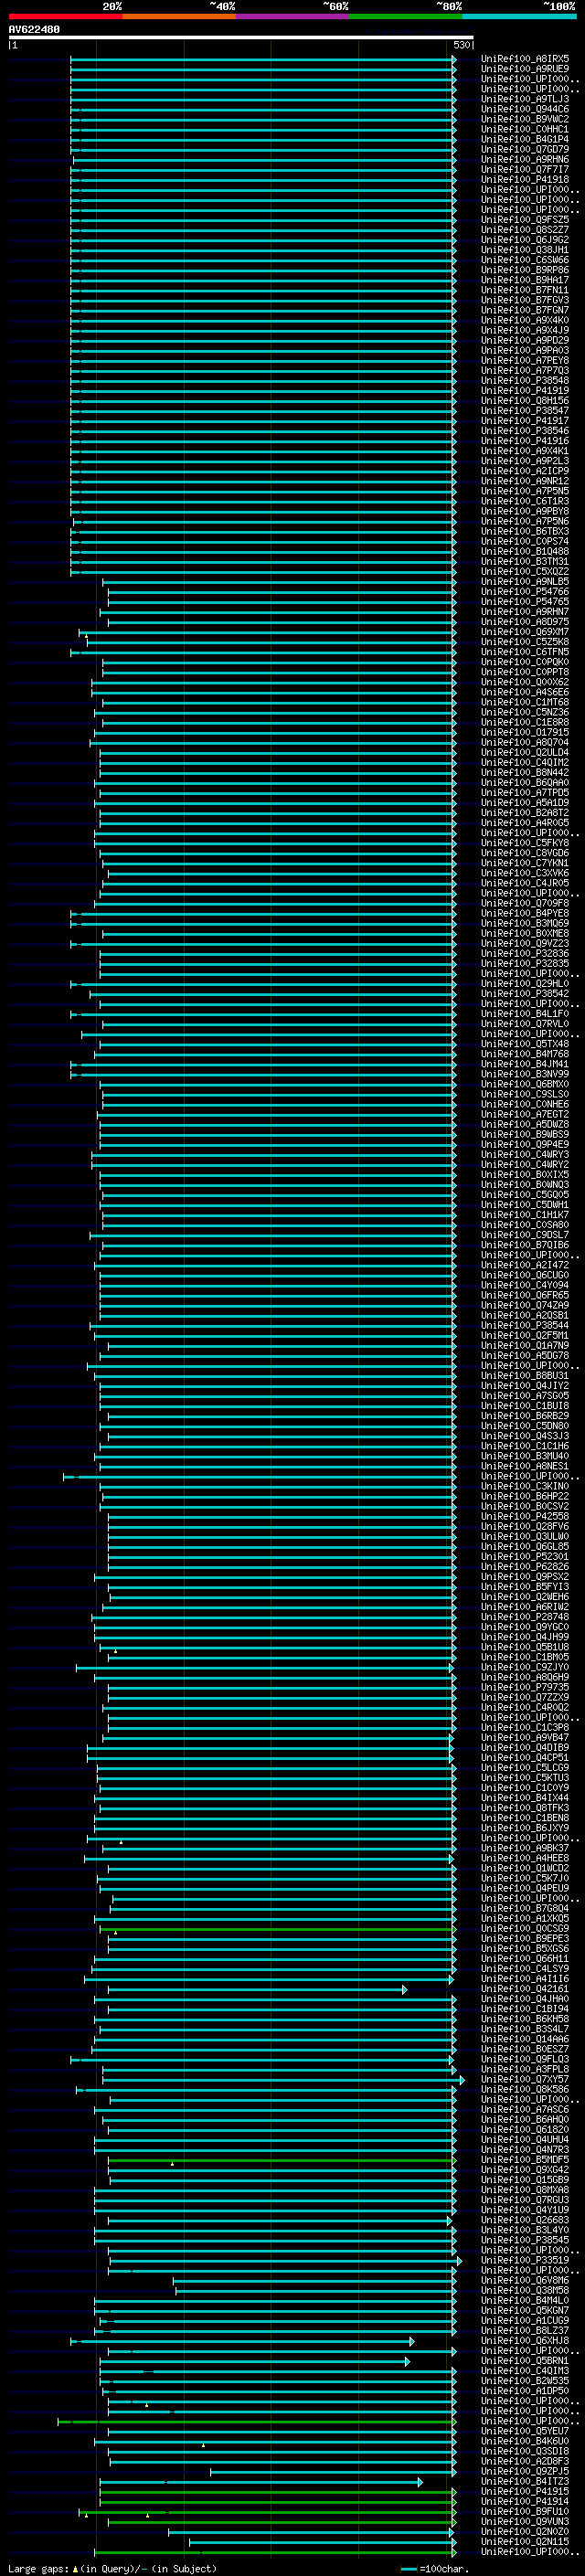Click the UniRef100_Q6BMX0 label
585x2576 pixels.
[x=525, y=1084]
